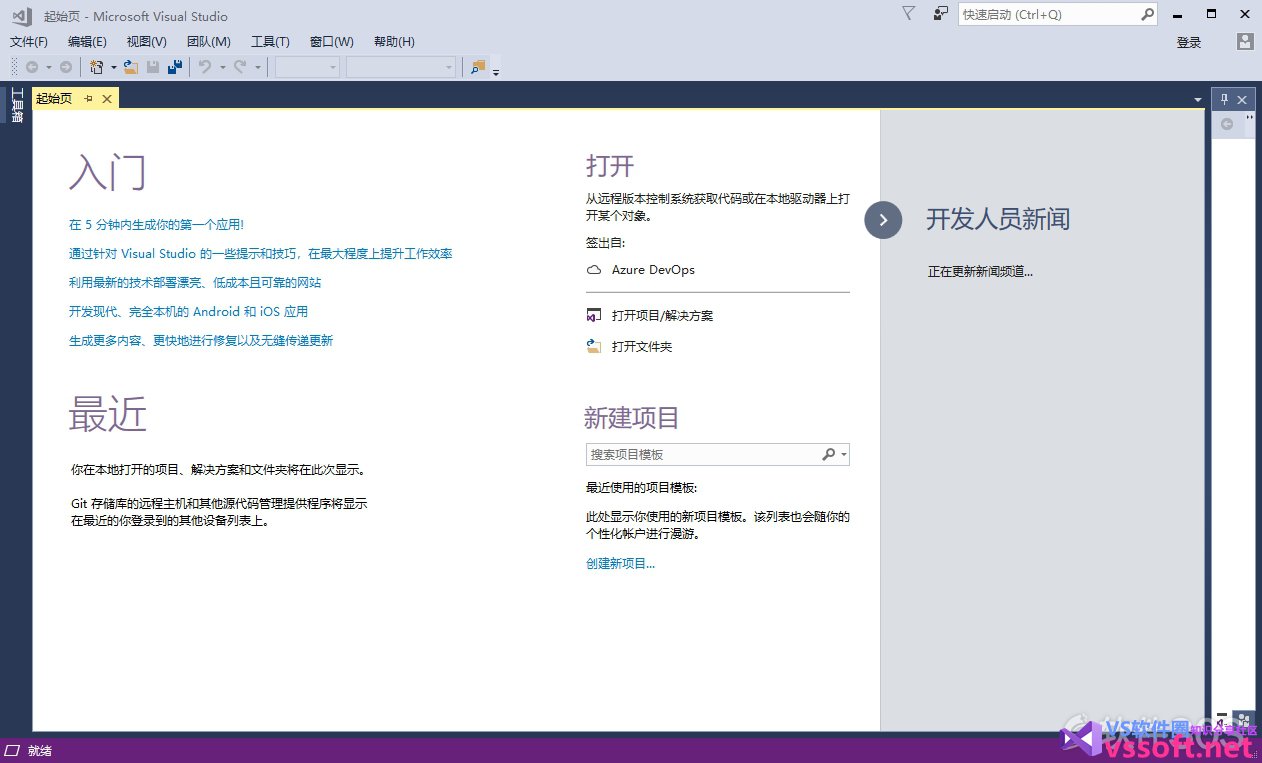Viewport: 1262px width, 763px height.
Task: Click the right panel toolbar overflow chevron
Action: (1249, 118)
